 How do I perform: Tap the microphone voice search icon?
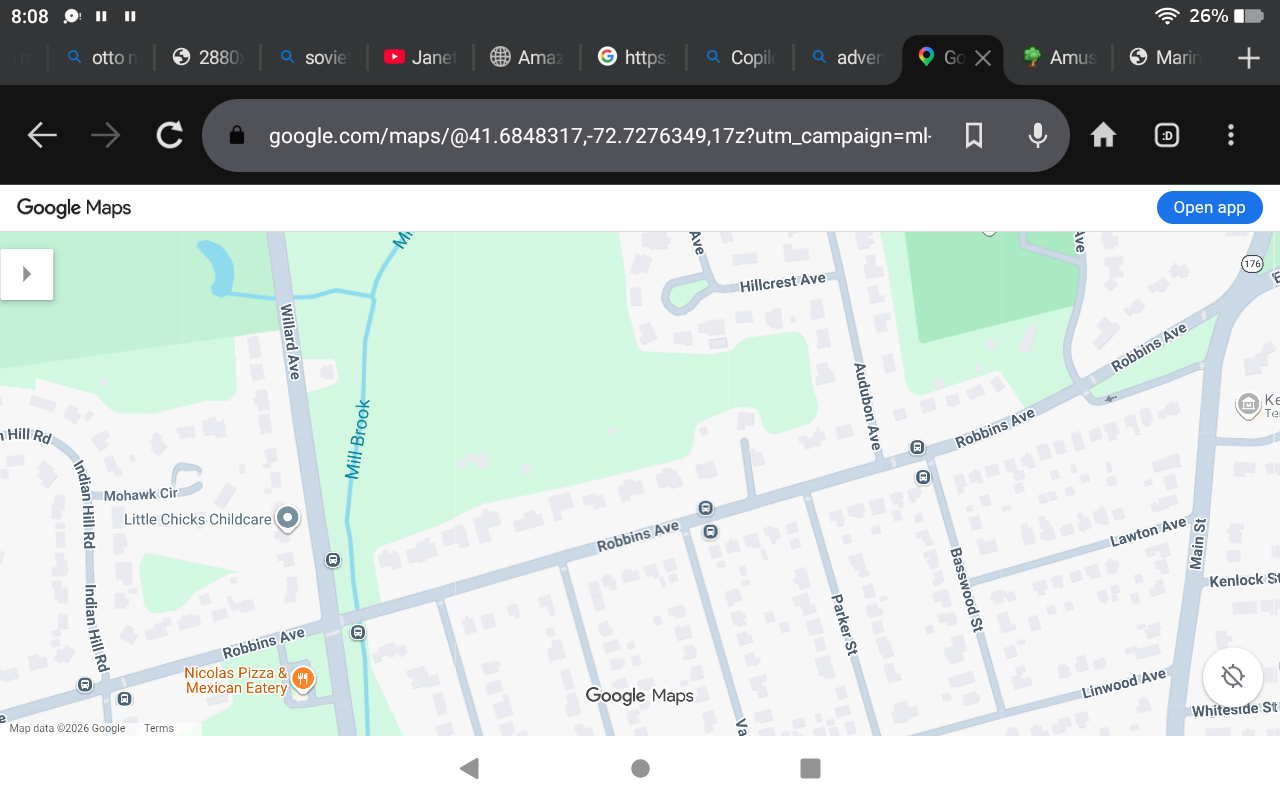click(1038, 135)
